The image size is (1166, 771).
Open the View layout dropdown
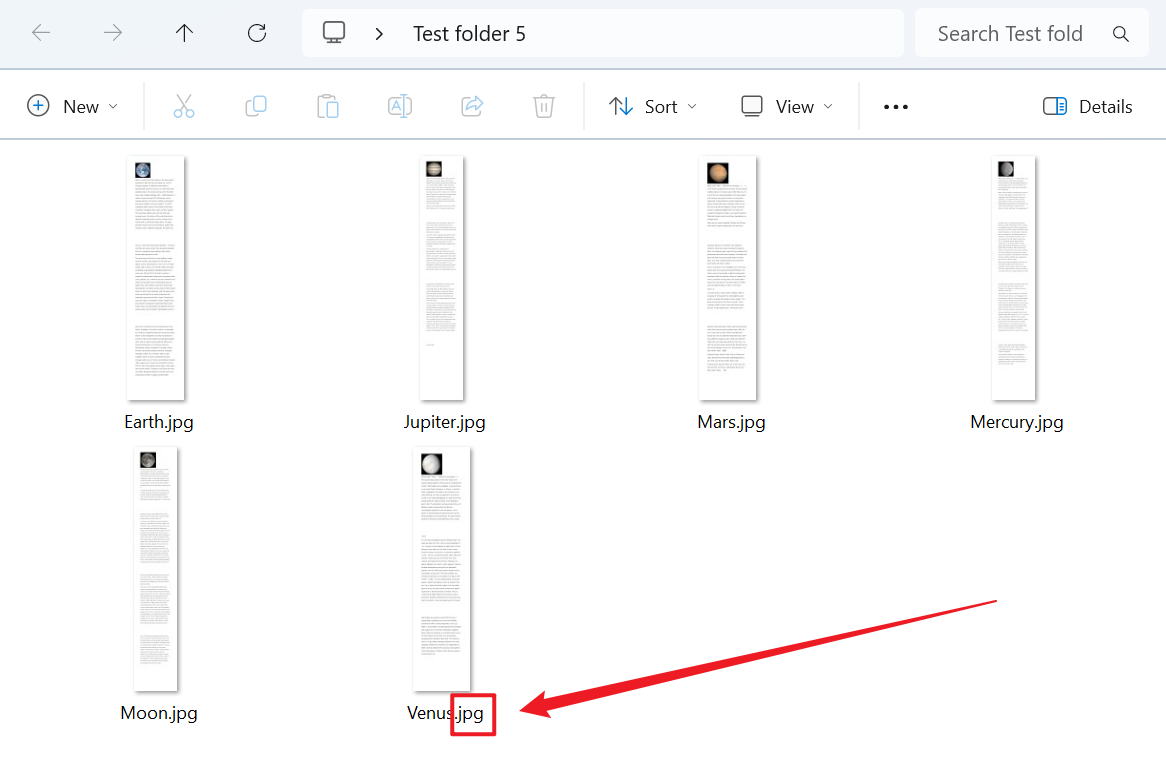tap(787, 106)
